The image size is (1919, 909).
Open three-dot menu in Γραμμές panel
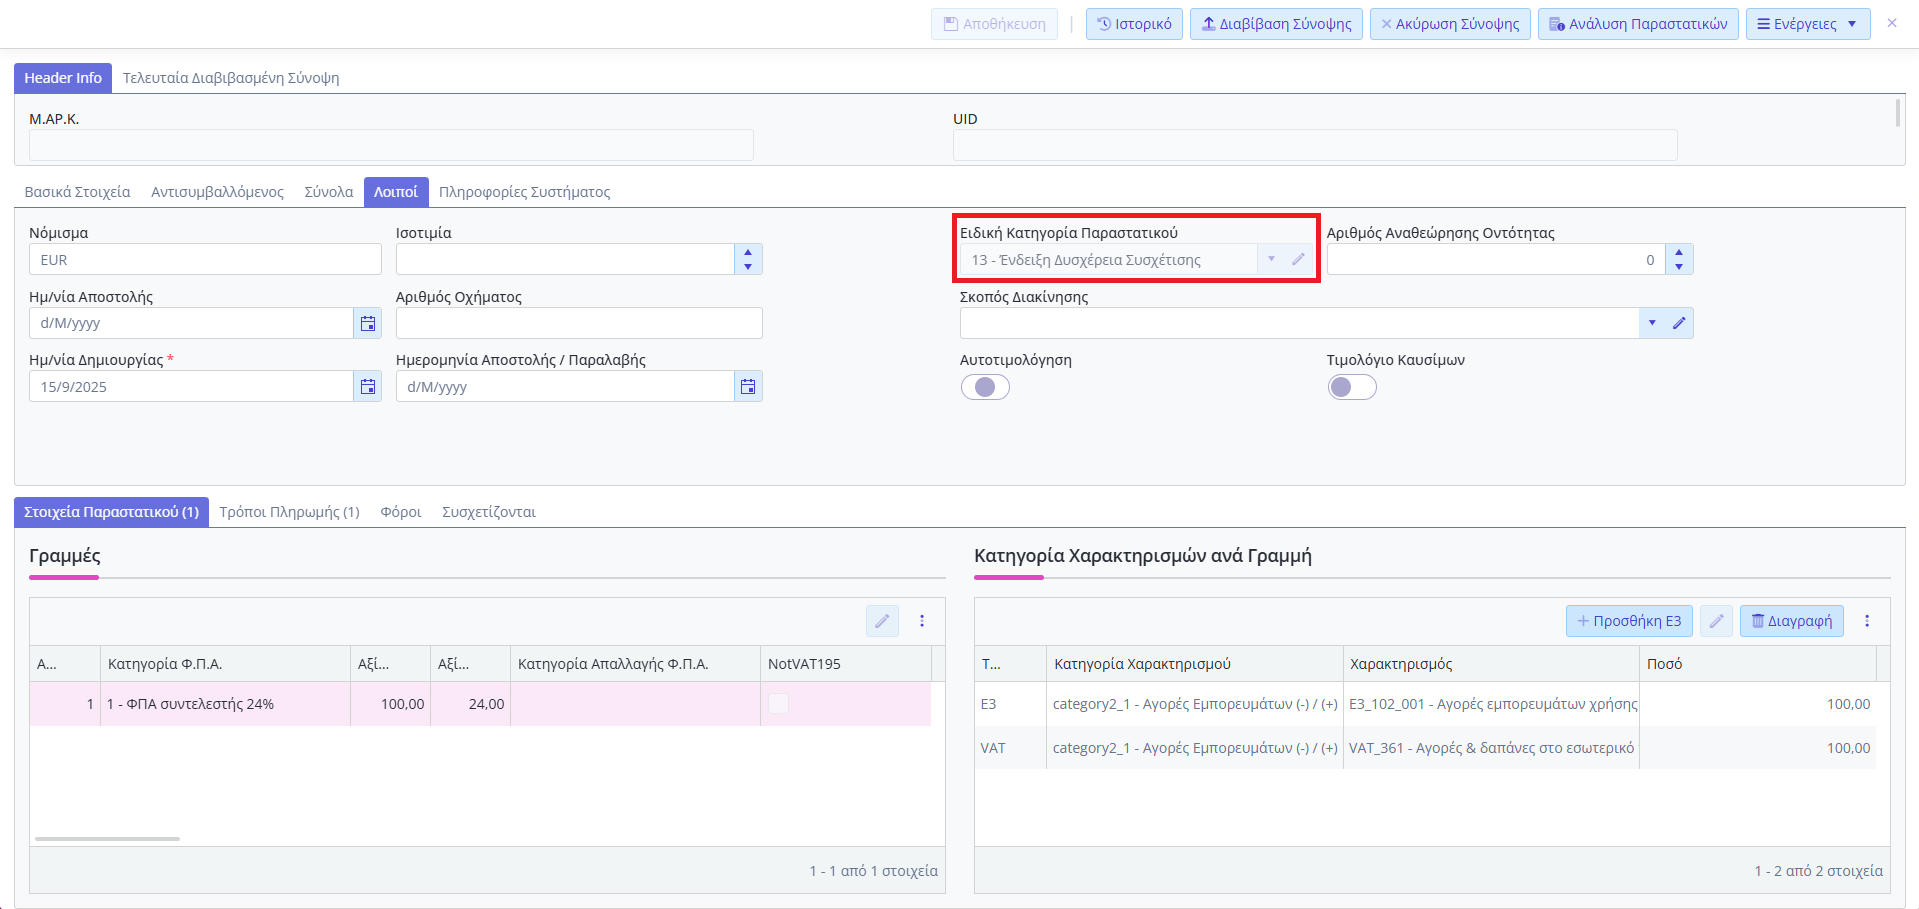coord(922,621)
